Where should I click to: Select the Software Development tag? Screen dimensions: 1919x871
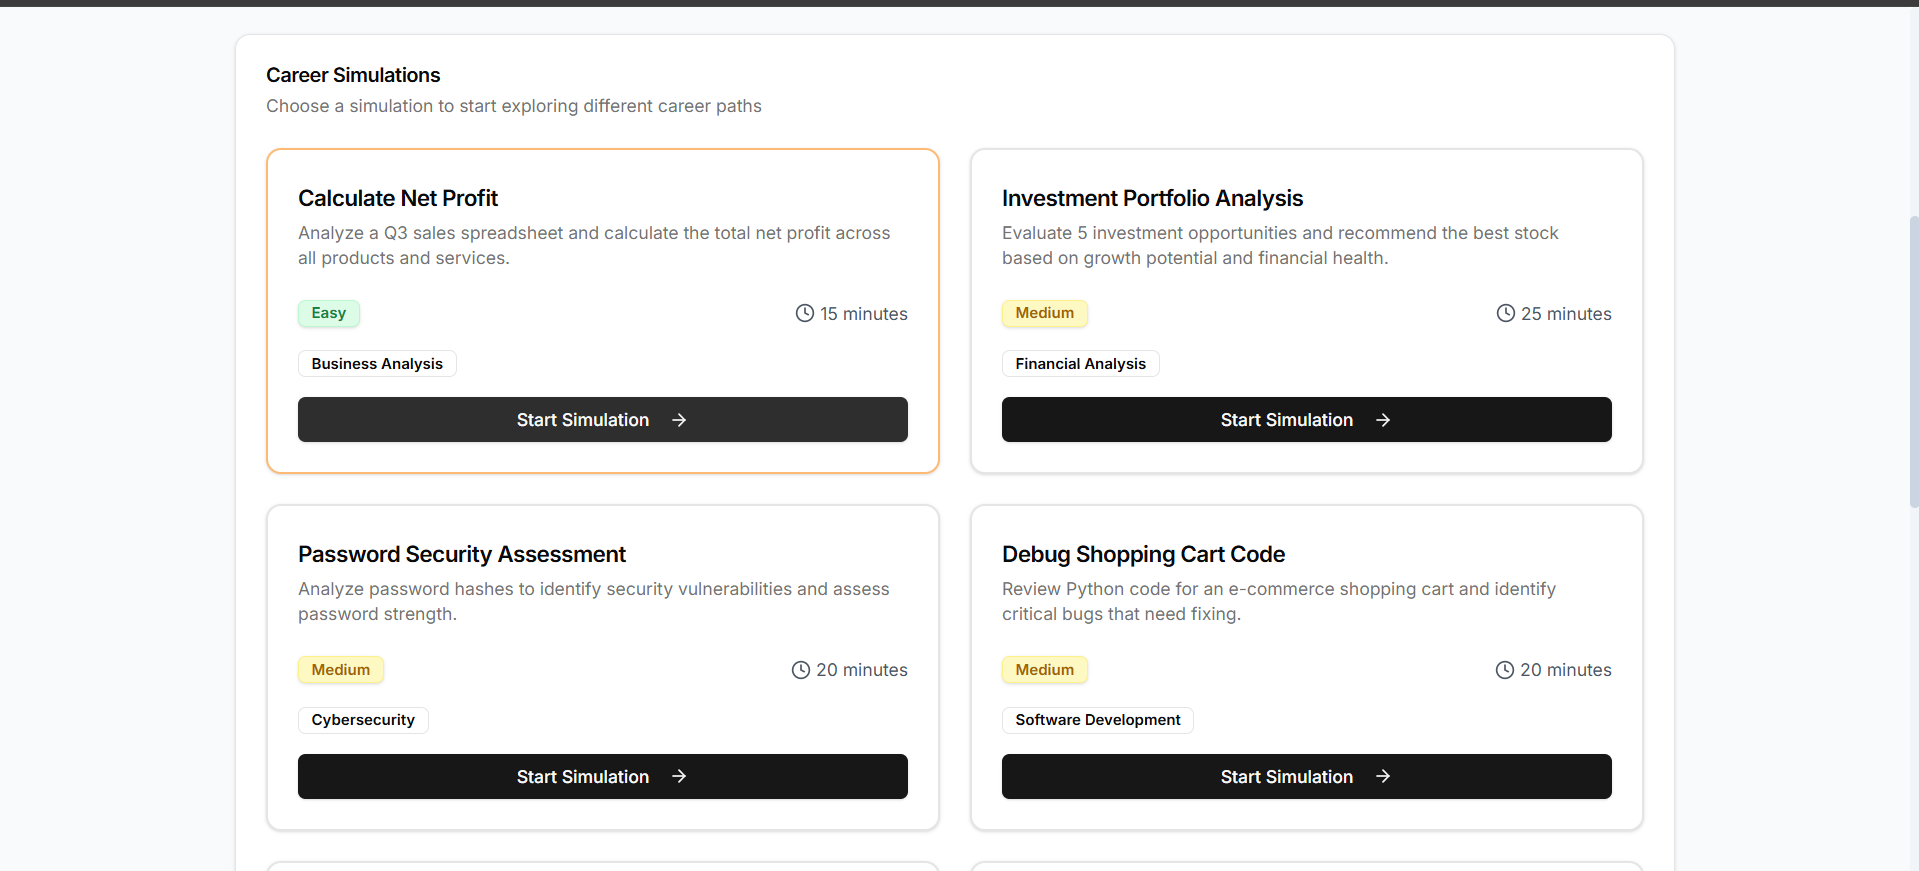click(1098, 720)
